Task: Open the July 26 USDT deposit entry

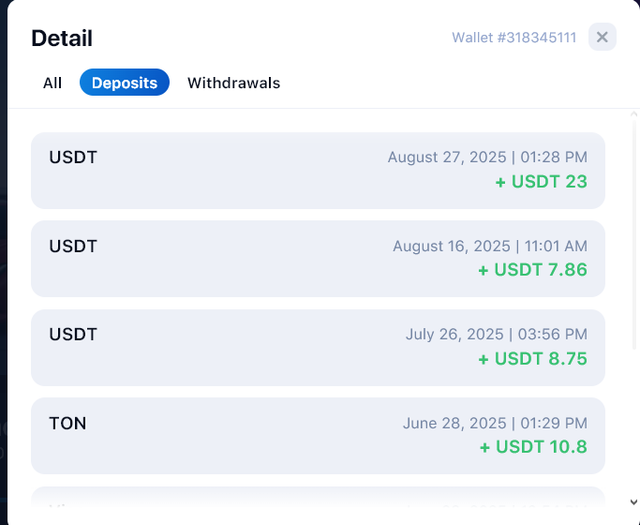Action: [x=318, y=348]
